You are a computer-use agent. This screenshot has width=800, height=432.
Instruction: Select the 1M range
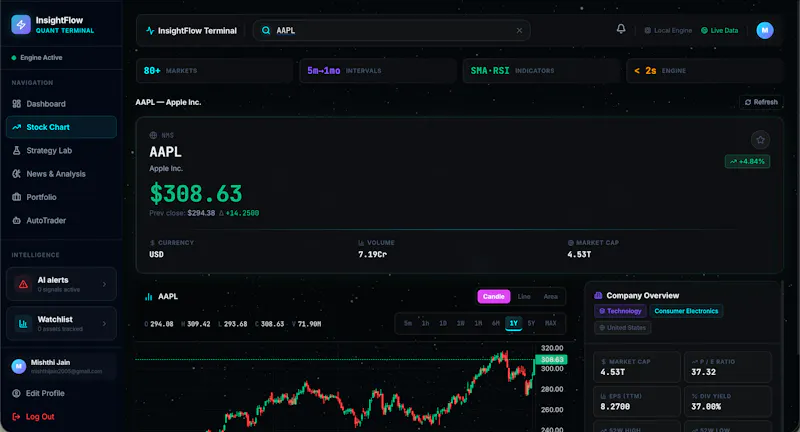pyautogui.click(x=478, y=323)
